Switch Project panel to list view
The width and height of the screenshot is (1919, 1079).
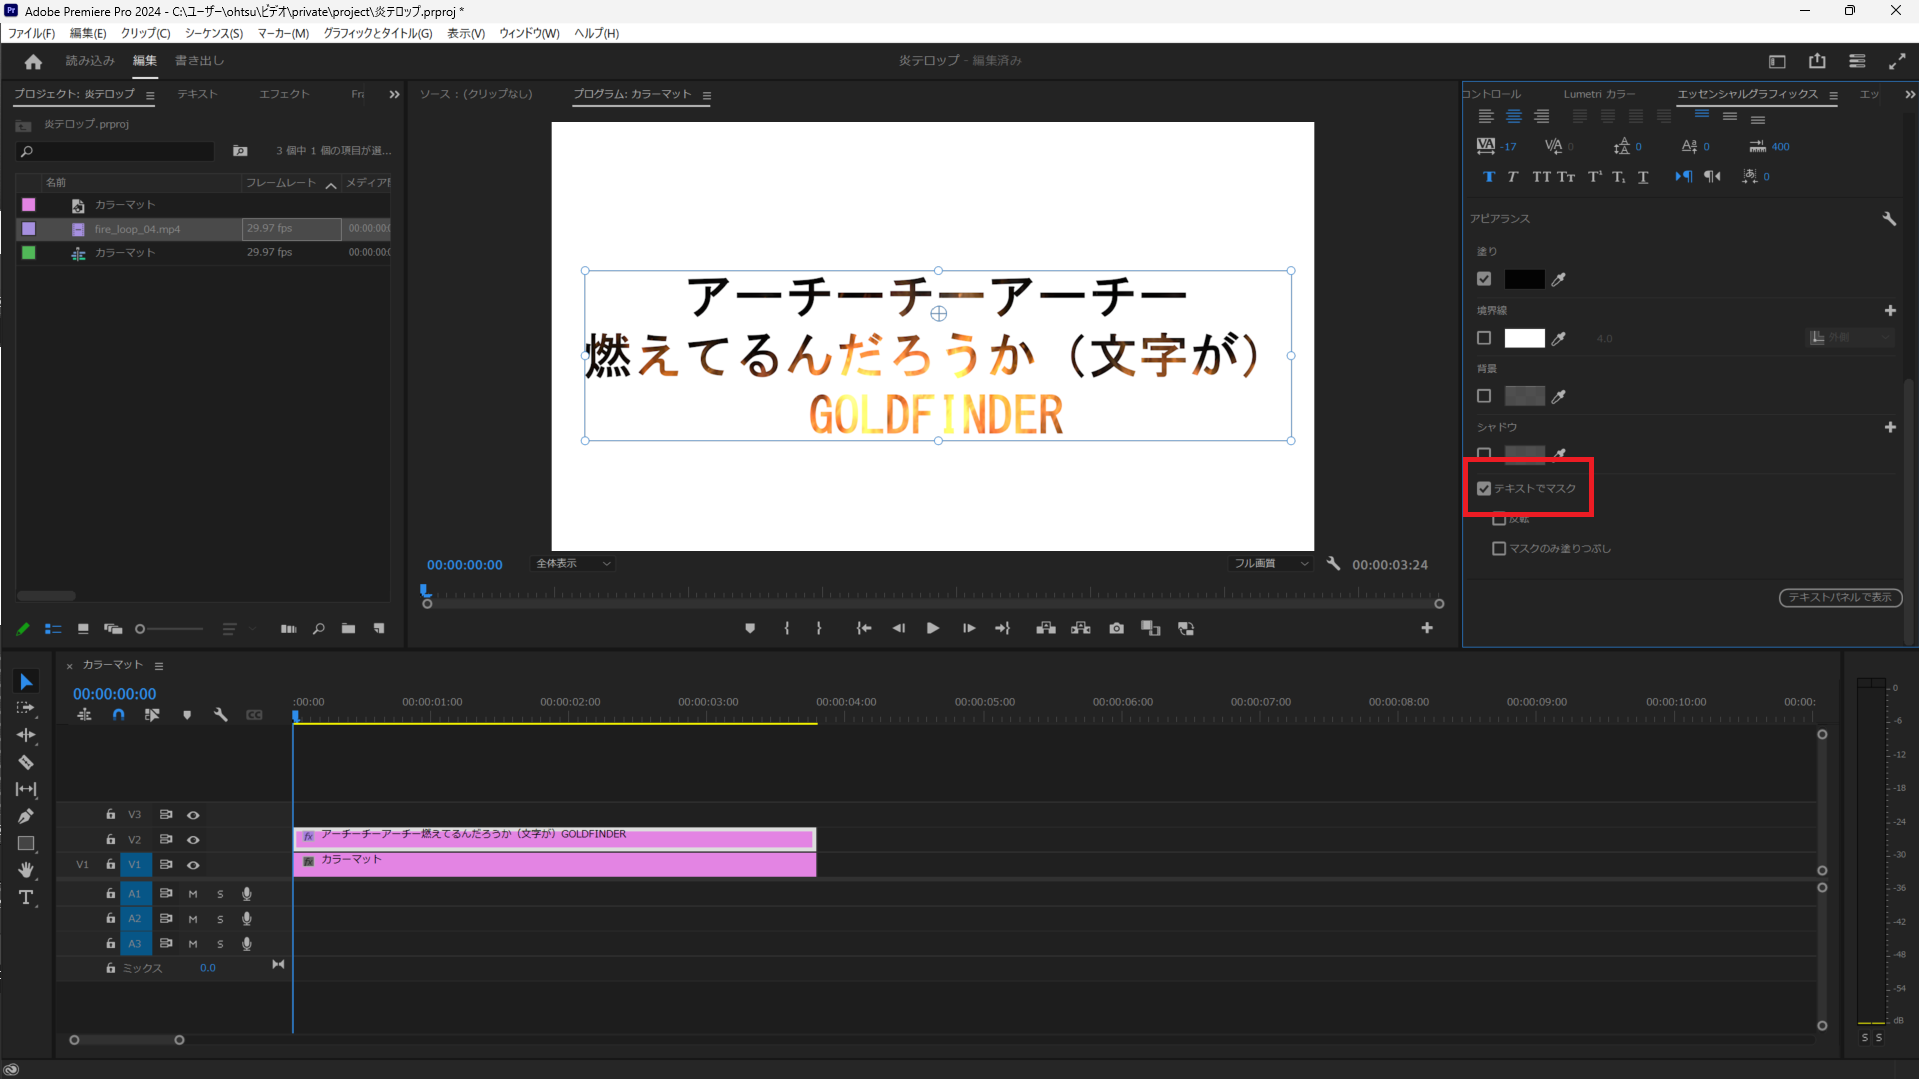[53, 629]
